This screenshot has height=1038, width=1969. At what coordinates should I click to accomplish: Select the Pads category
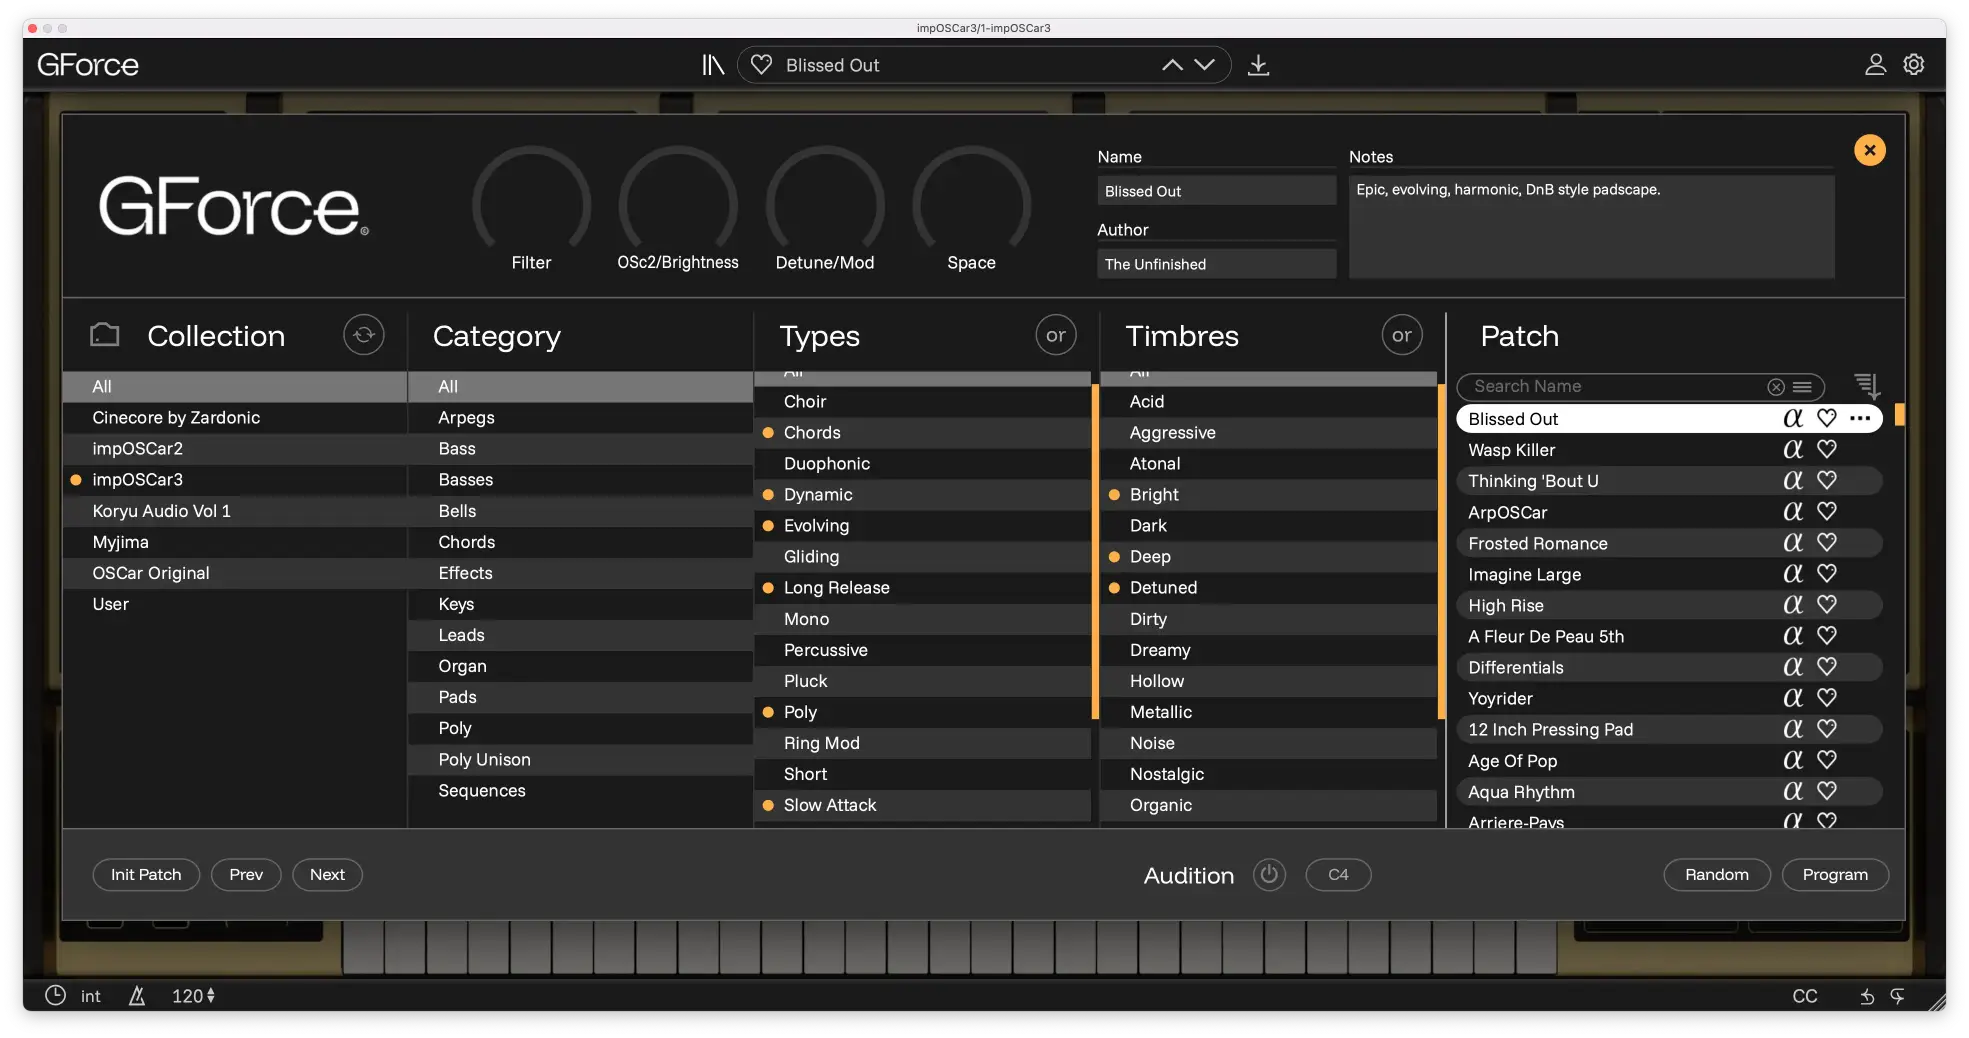click(580, 697)
